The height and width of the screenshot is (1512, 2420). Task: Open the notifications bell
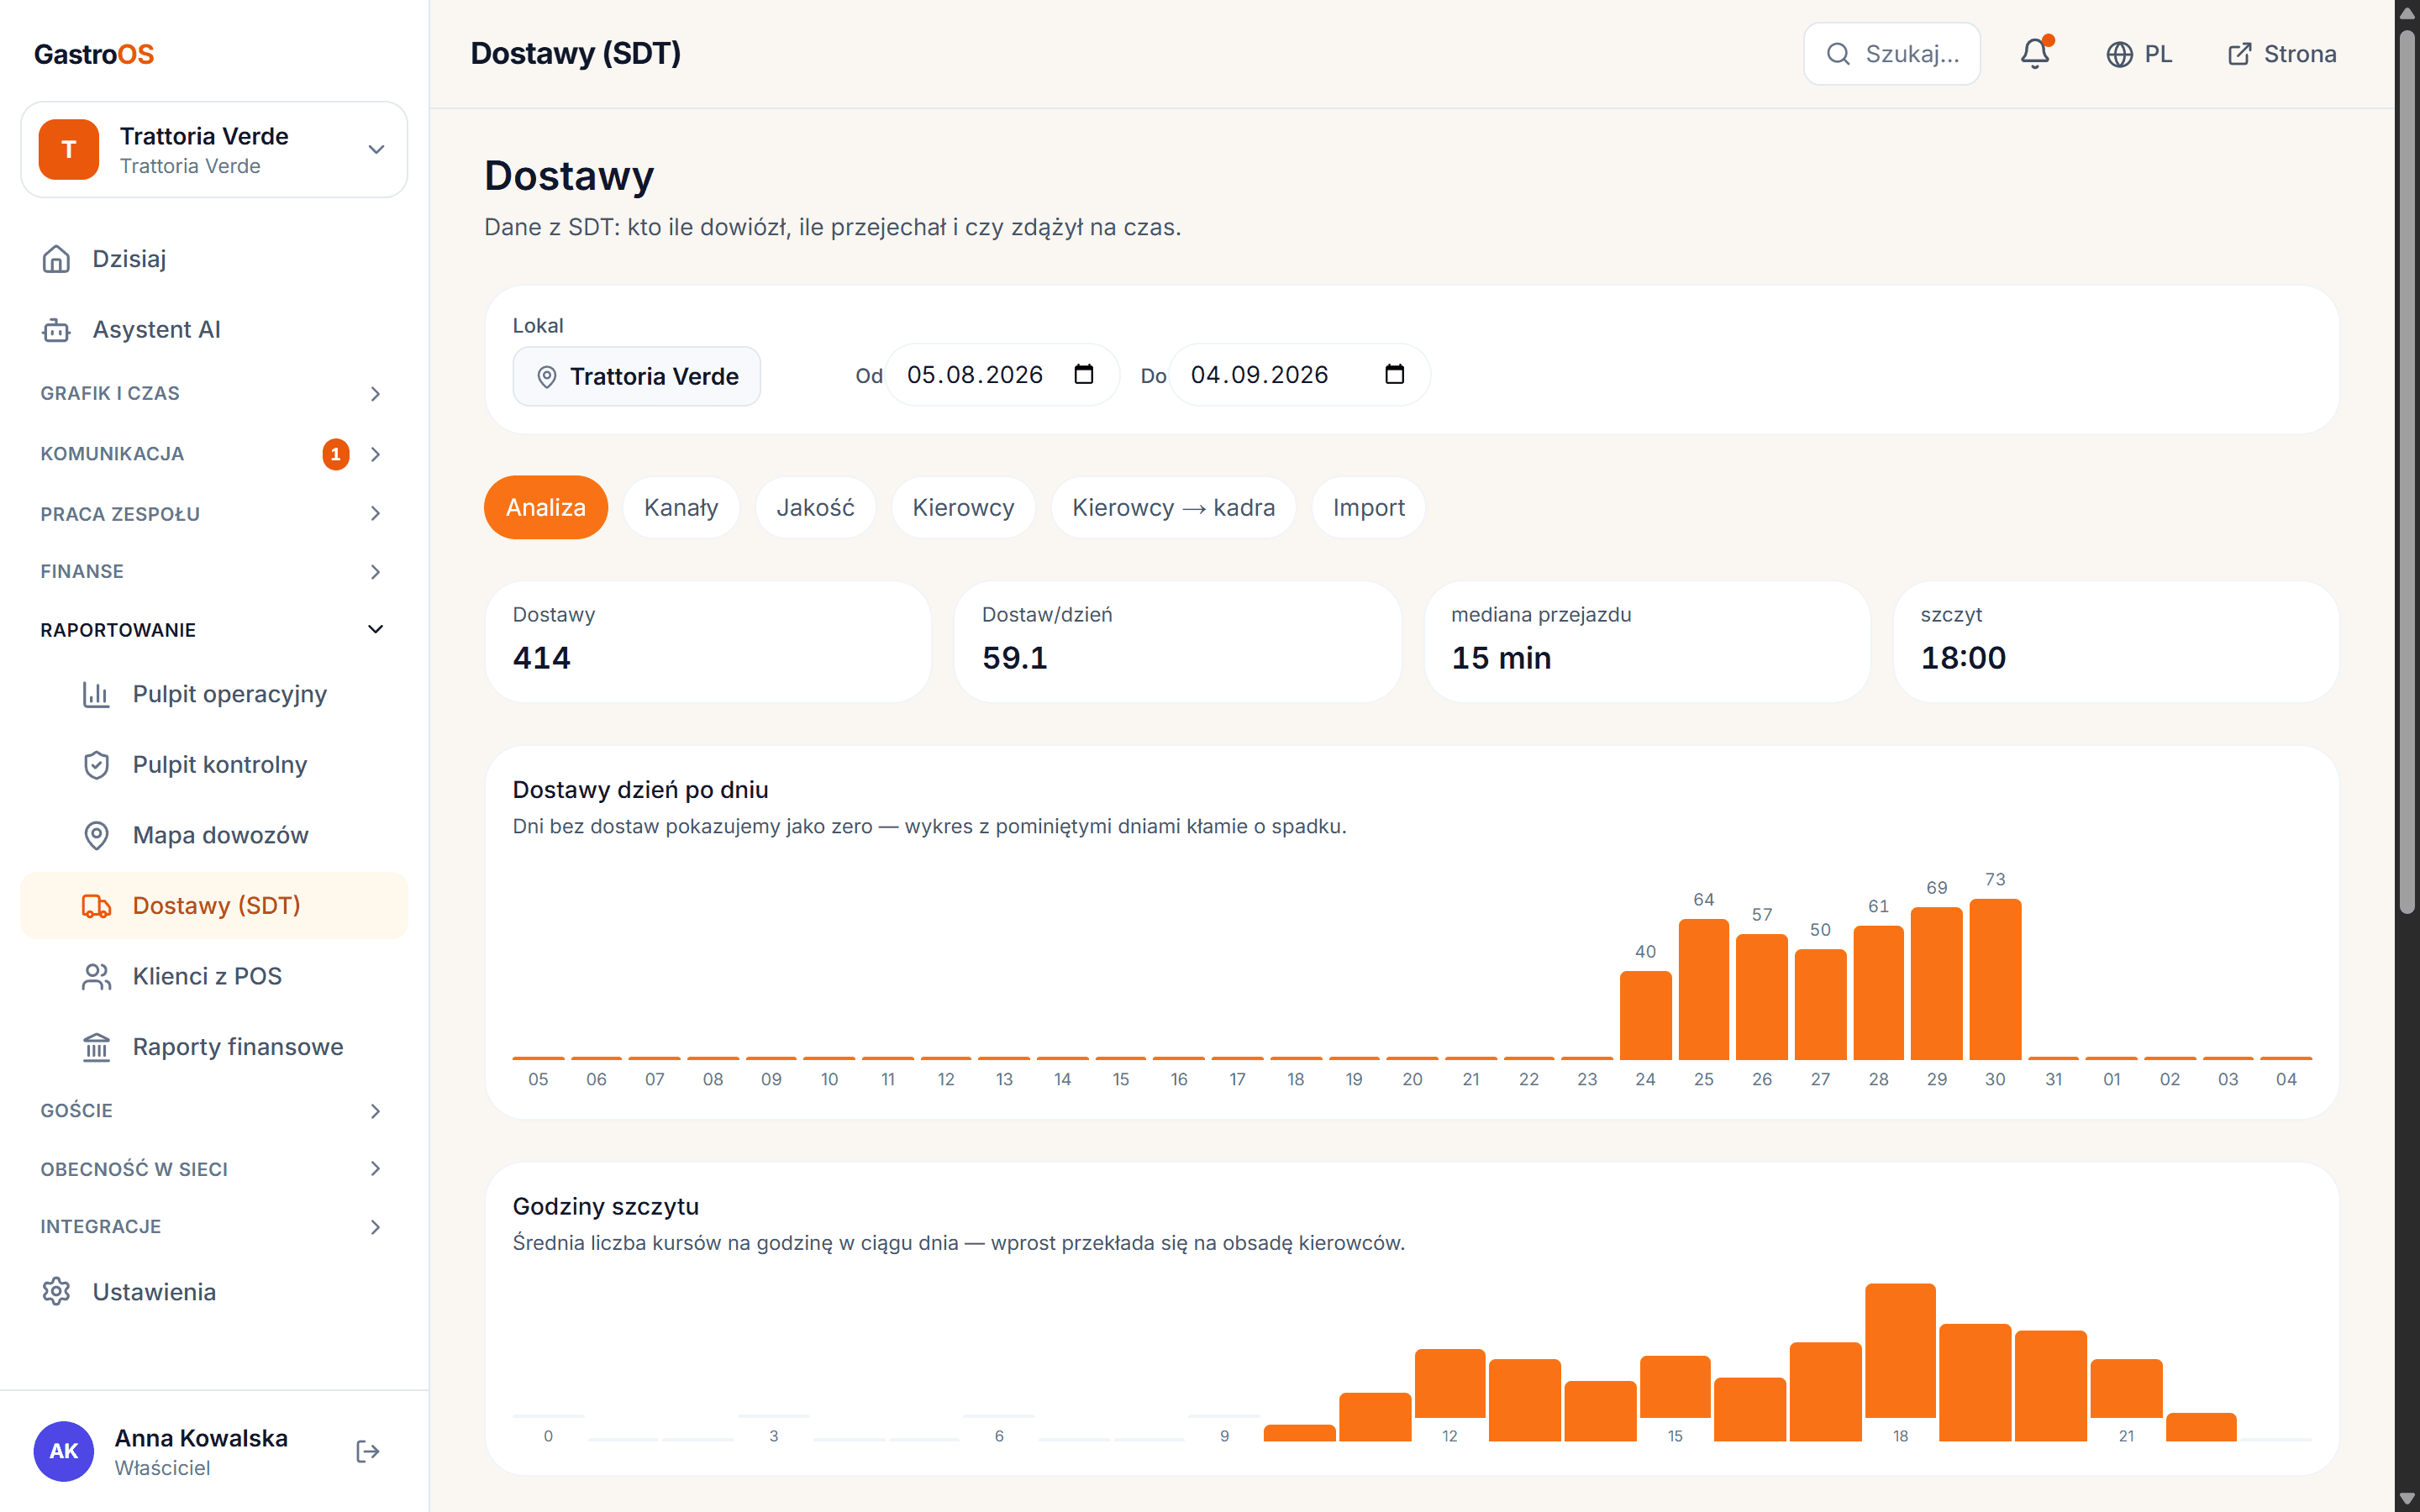2035,54
